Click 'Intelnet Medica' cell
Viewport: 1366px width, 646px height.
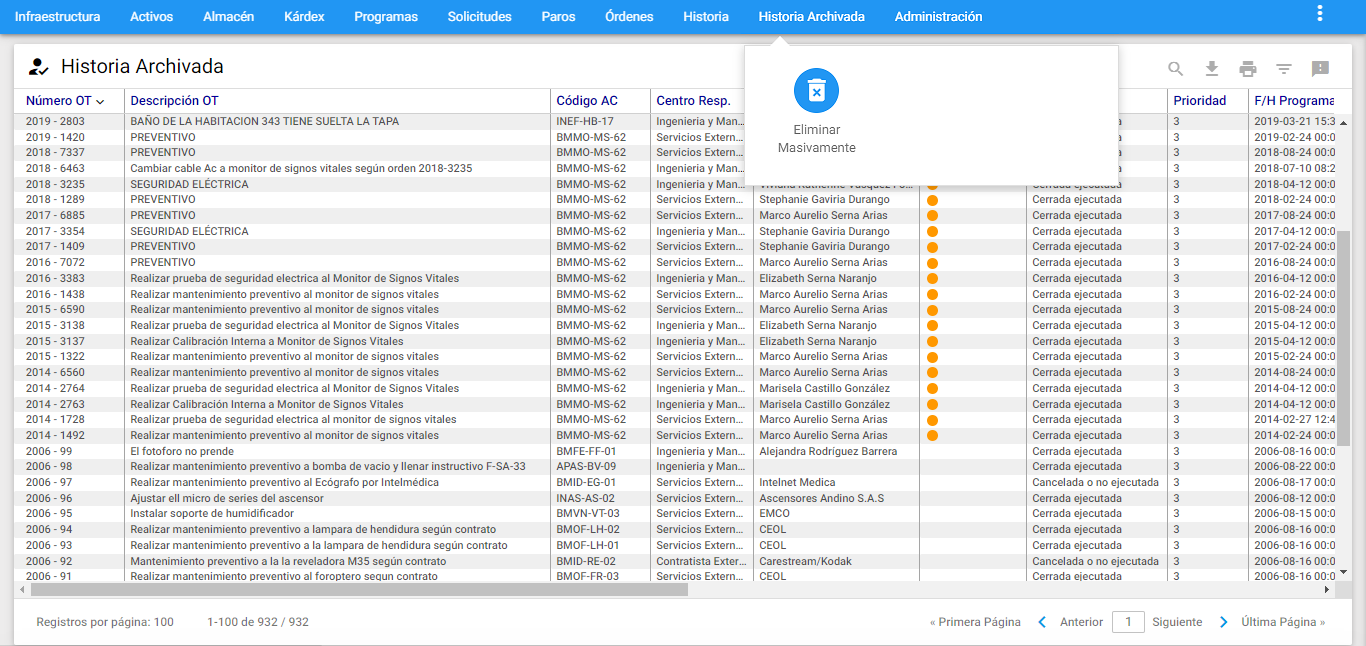(799, 482)
